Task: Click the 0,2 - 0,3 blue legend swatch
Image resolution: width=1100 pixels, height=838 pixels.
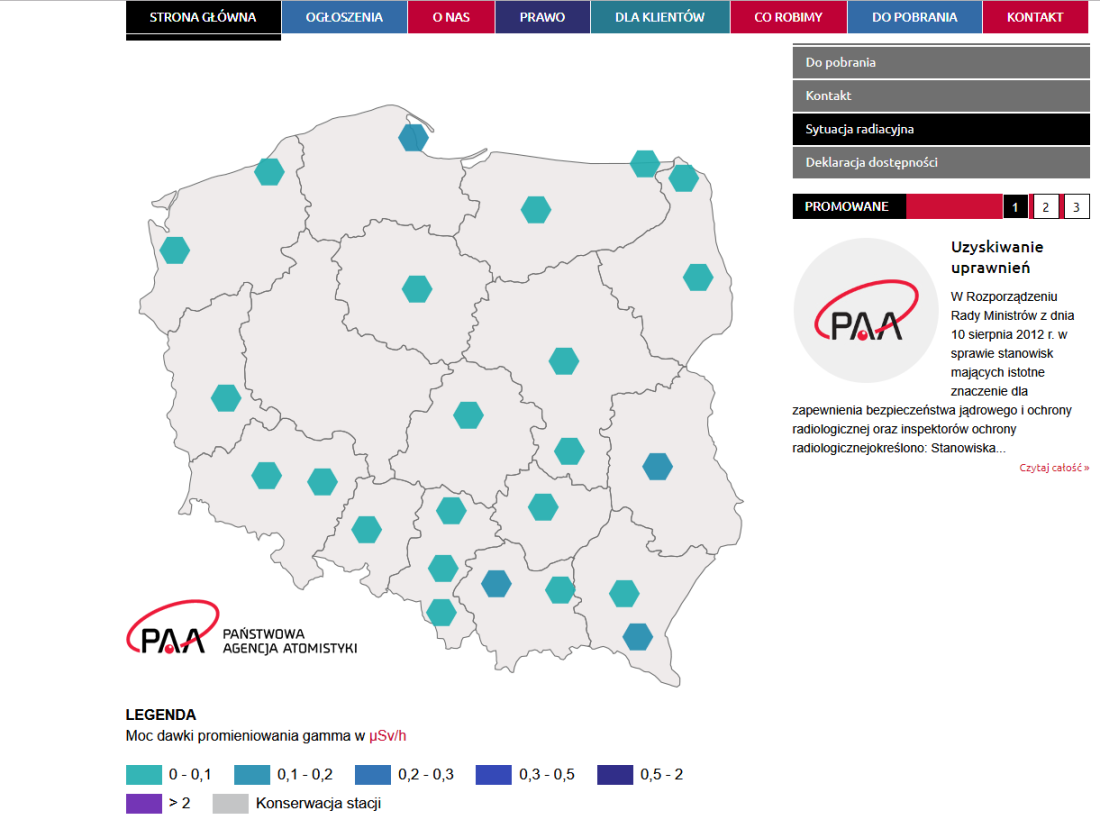Action: coord(373,775)
